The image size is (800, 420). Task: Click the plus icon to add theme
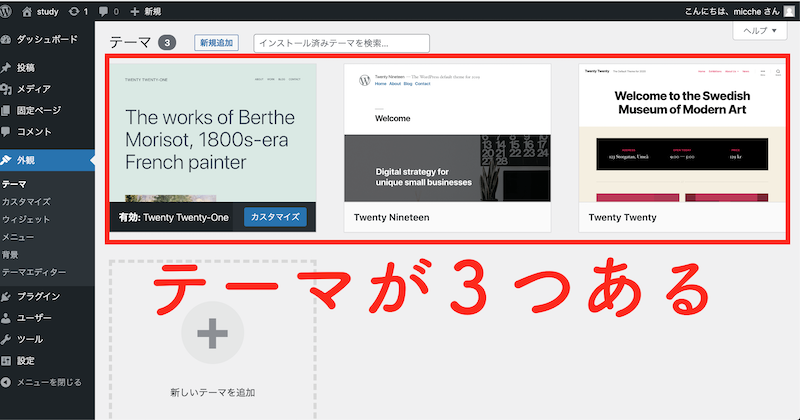tap(213, 333)
